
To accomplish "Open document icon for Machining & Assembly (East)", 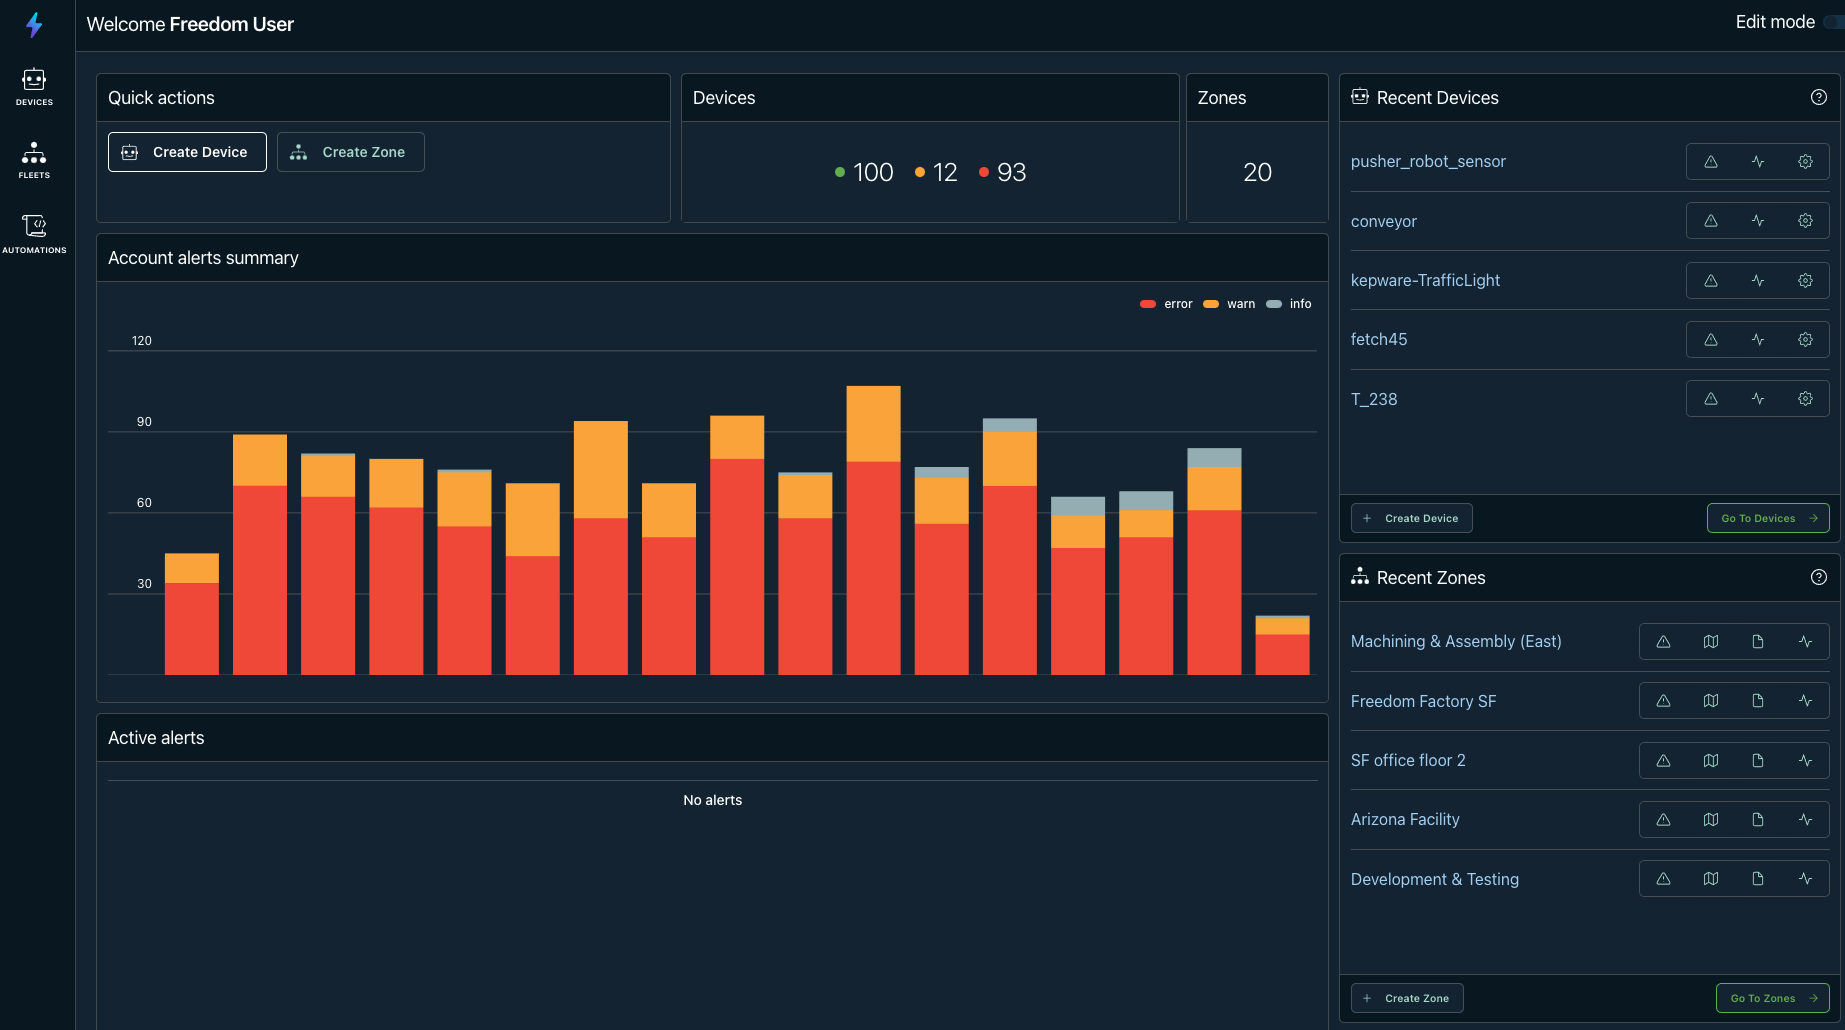I will (1758, 641).
